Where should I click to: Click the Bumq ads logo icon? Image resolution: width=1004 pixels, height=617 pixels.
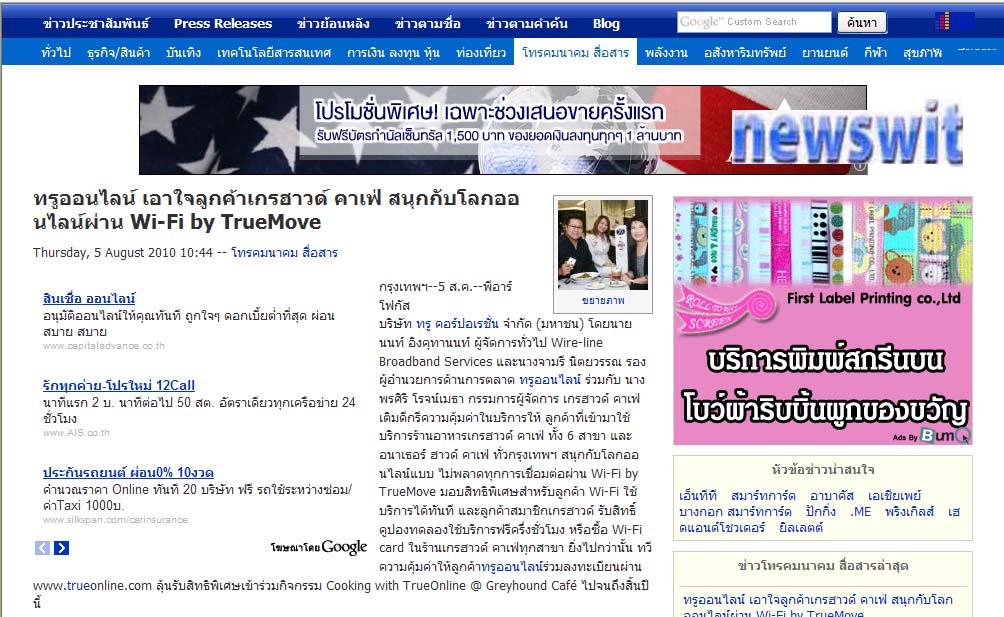tap(945, 436)
